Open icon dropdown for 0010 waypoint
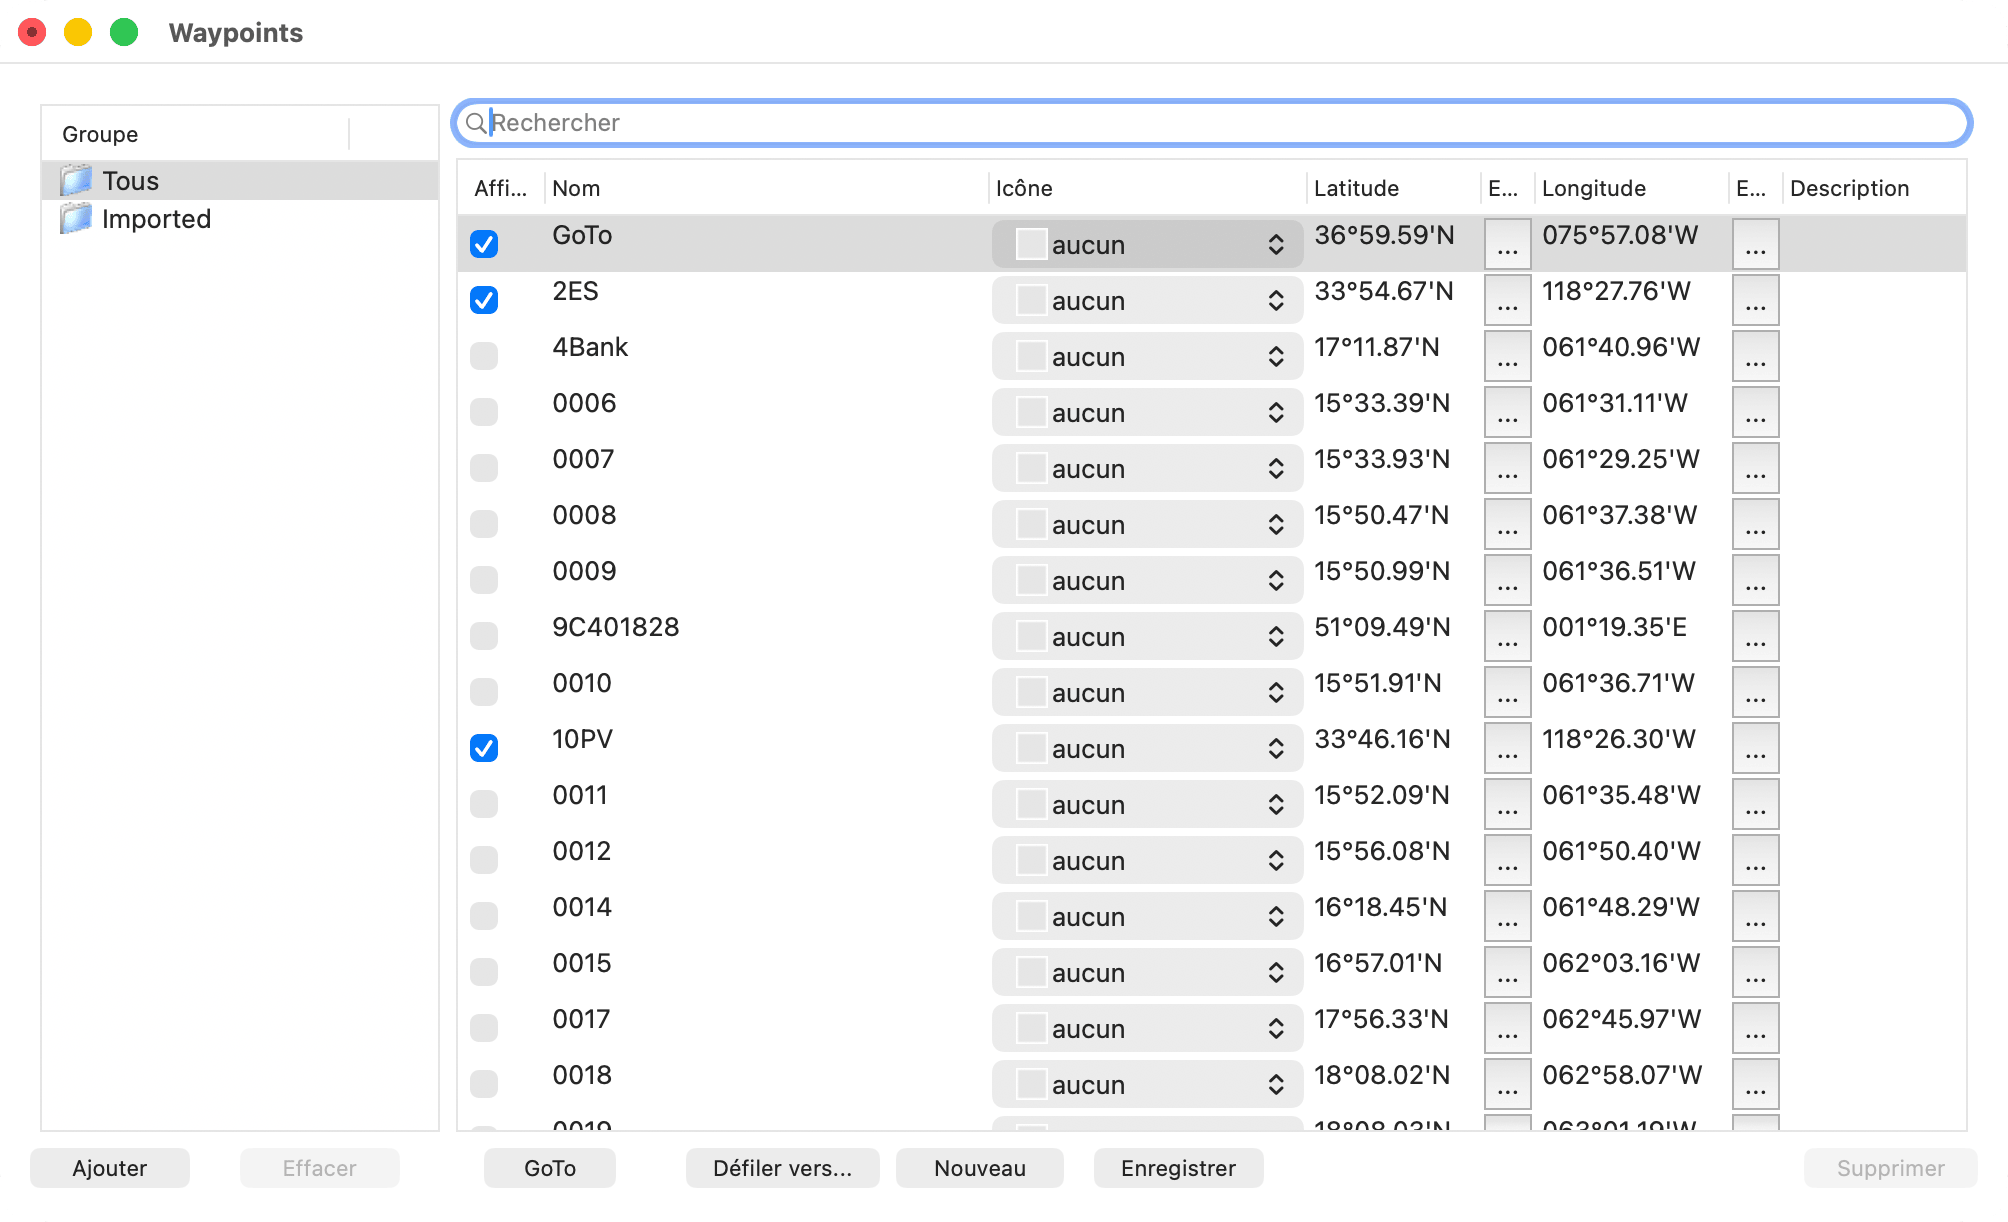This screenshot has width=2008, height=1222. pyautogui.click(x=1147, y=692)
